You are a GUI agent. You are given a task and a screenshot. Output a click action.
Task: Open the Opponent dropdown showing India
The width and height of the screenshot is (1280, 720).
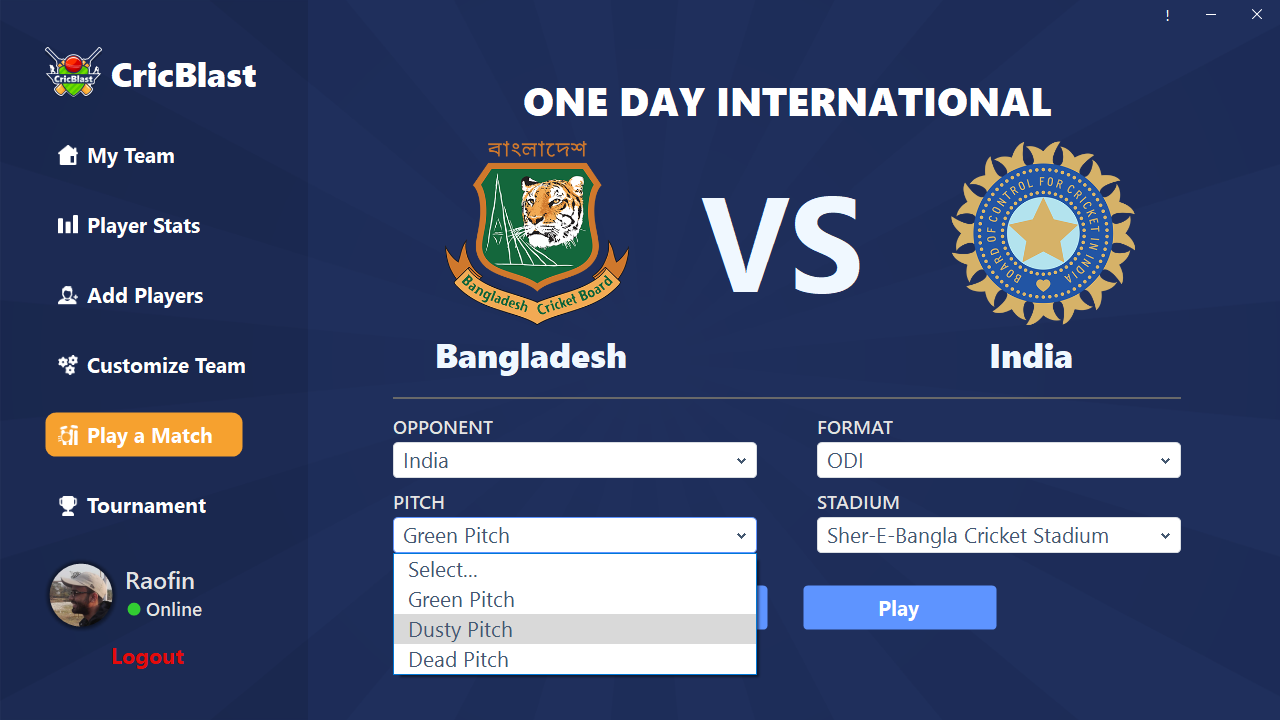pos(575,460)
